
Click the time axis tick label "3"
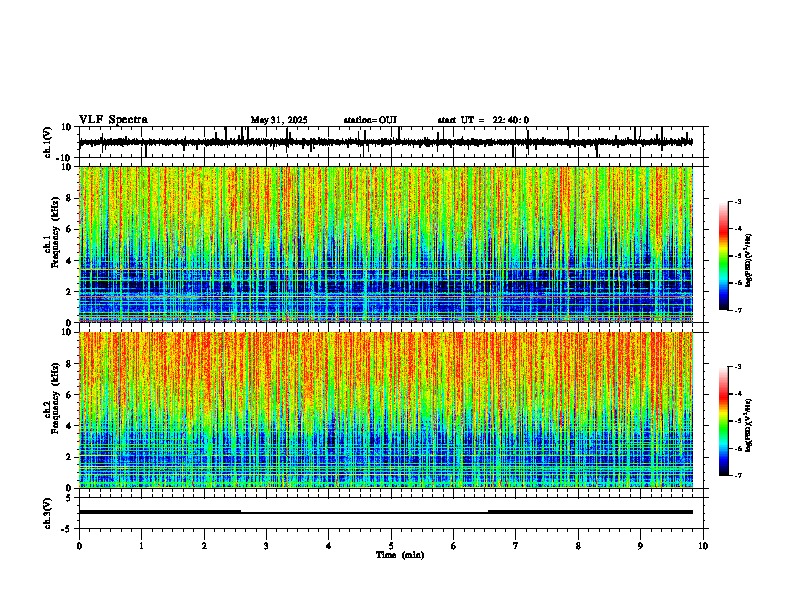coord(266,546)
